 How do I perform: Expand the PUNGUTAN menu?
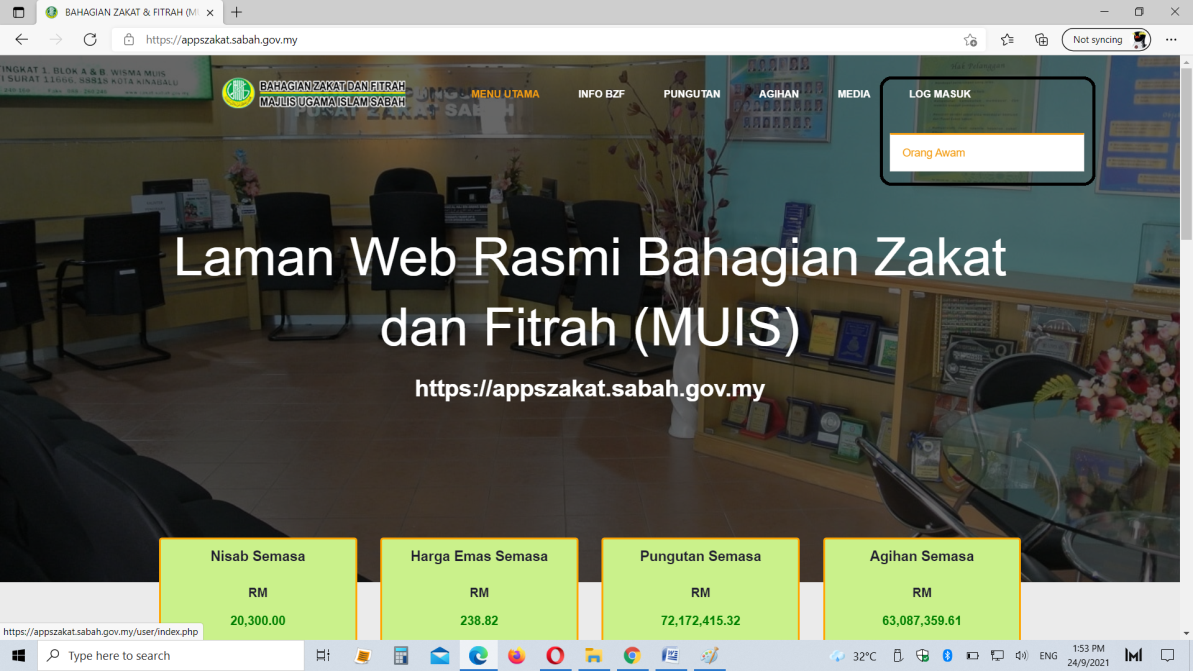[x=691, y=94]
